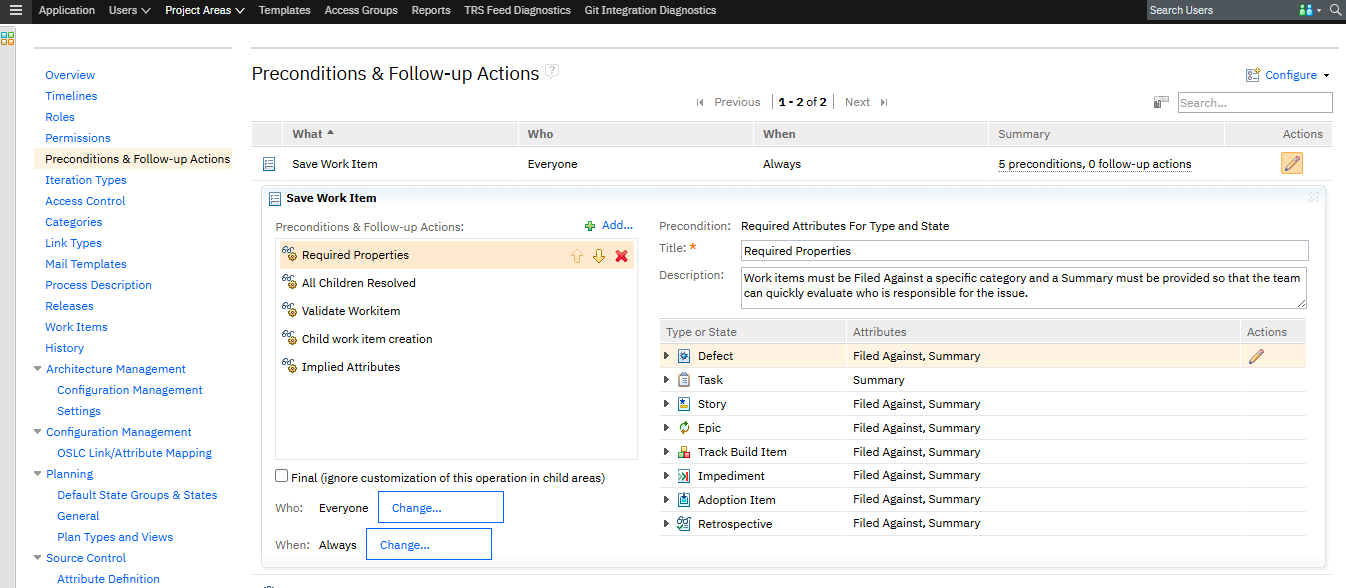The width and height of the screenshot is (1346, 588).
Task: Delete the Required Properties precondition with red X
Action: [620, 255]
